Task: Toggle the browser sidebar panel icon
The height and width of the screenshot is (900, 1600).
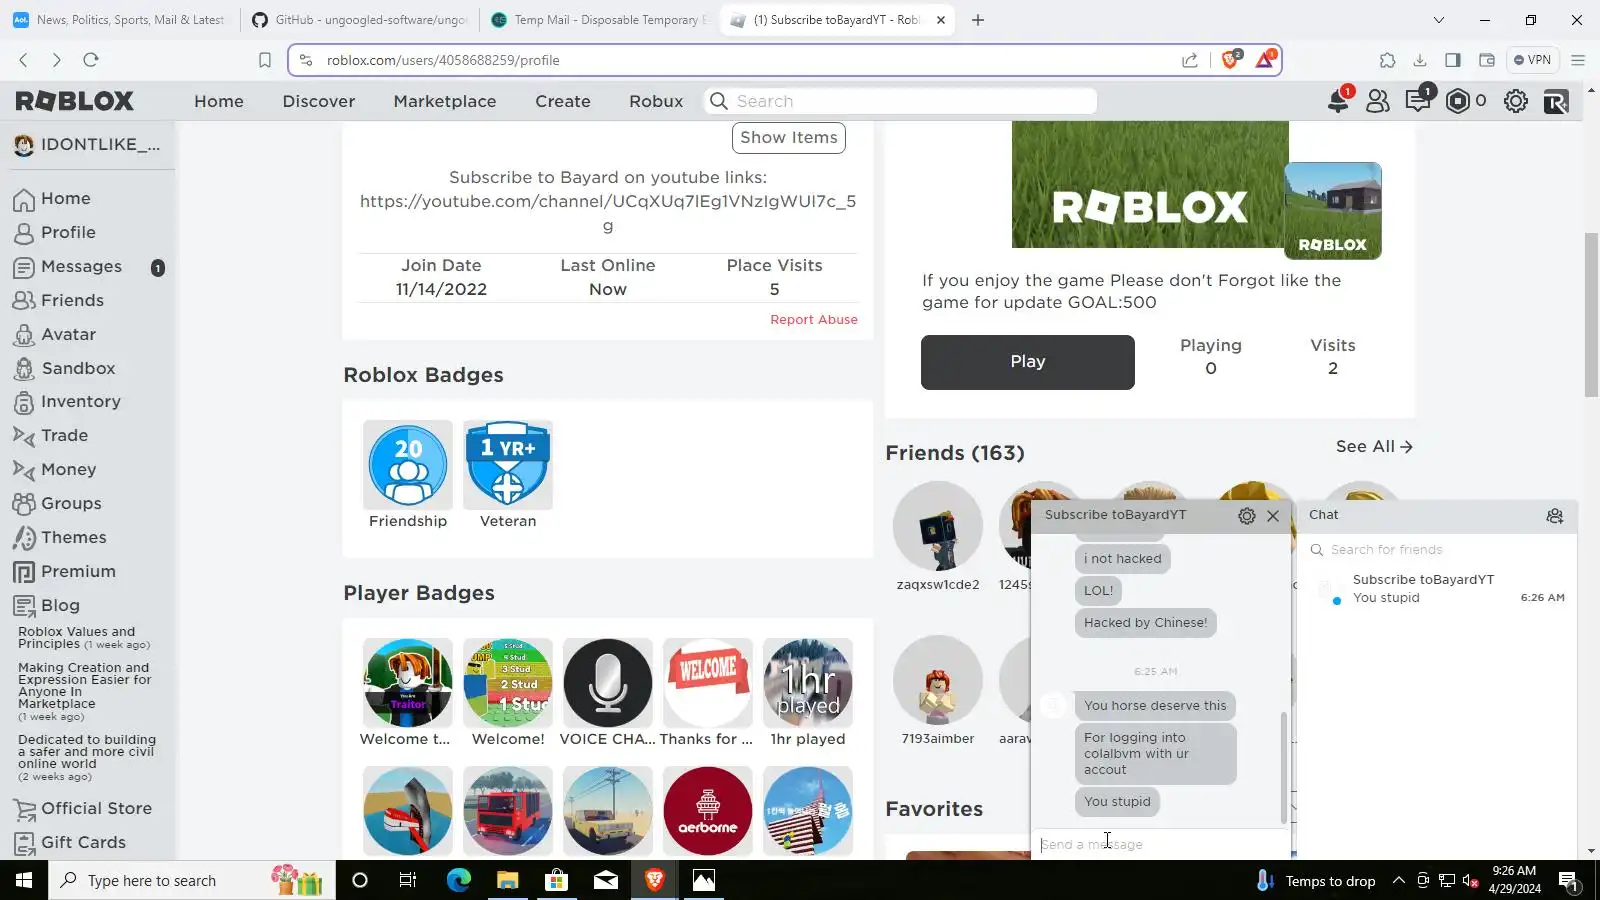Action: tap(1453, 60)
